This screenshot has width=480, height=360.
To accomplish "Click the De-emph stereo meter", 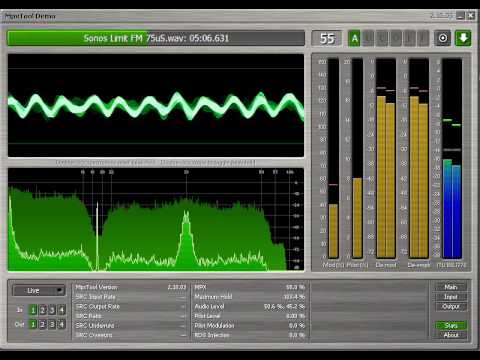I will click(419, 158).
